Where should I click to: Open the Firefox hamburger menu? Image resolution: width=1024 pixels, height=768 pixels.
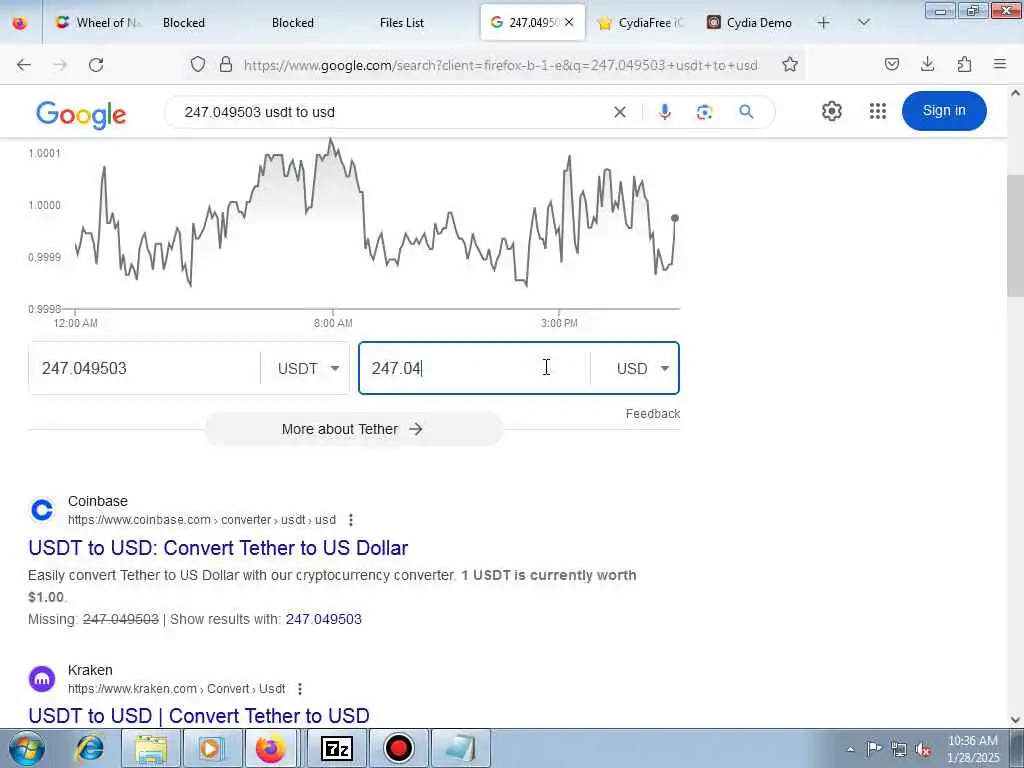click(1000, 64)
